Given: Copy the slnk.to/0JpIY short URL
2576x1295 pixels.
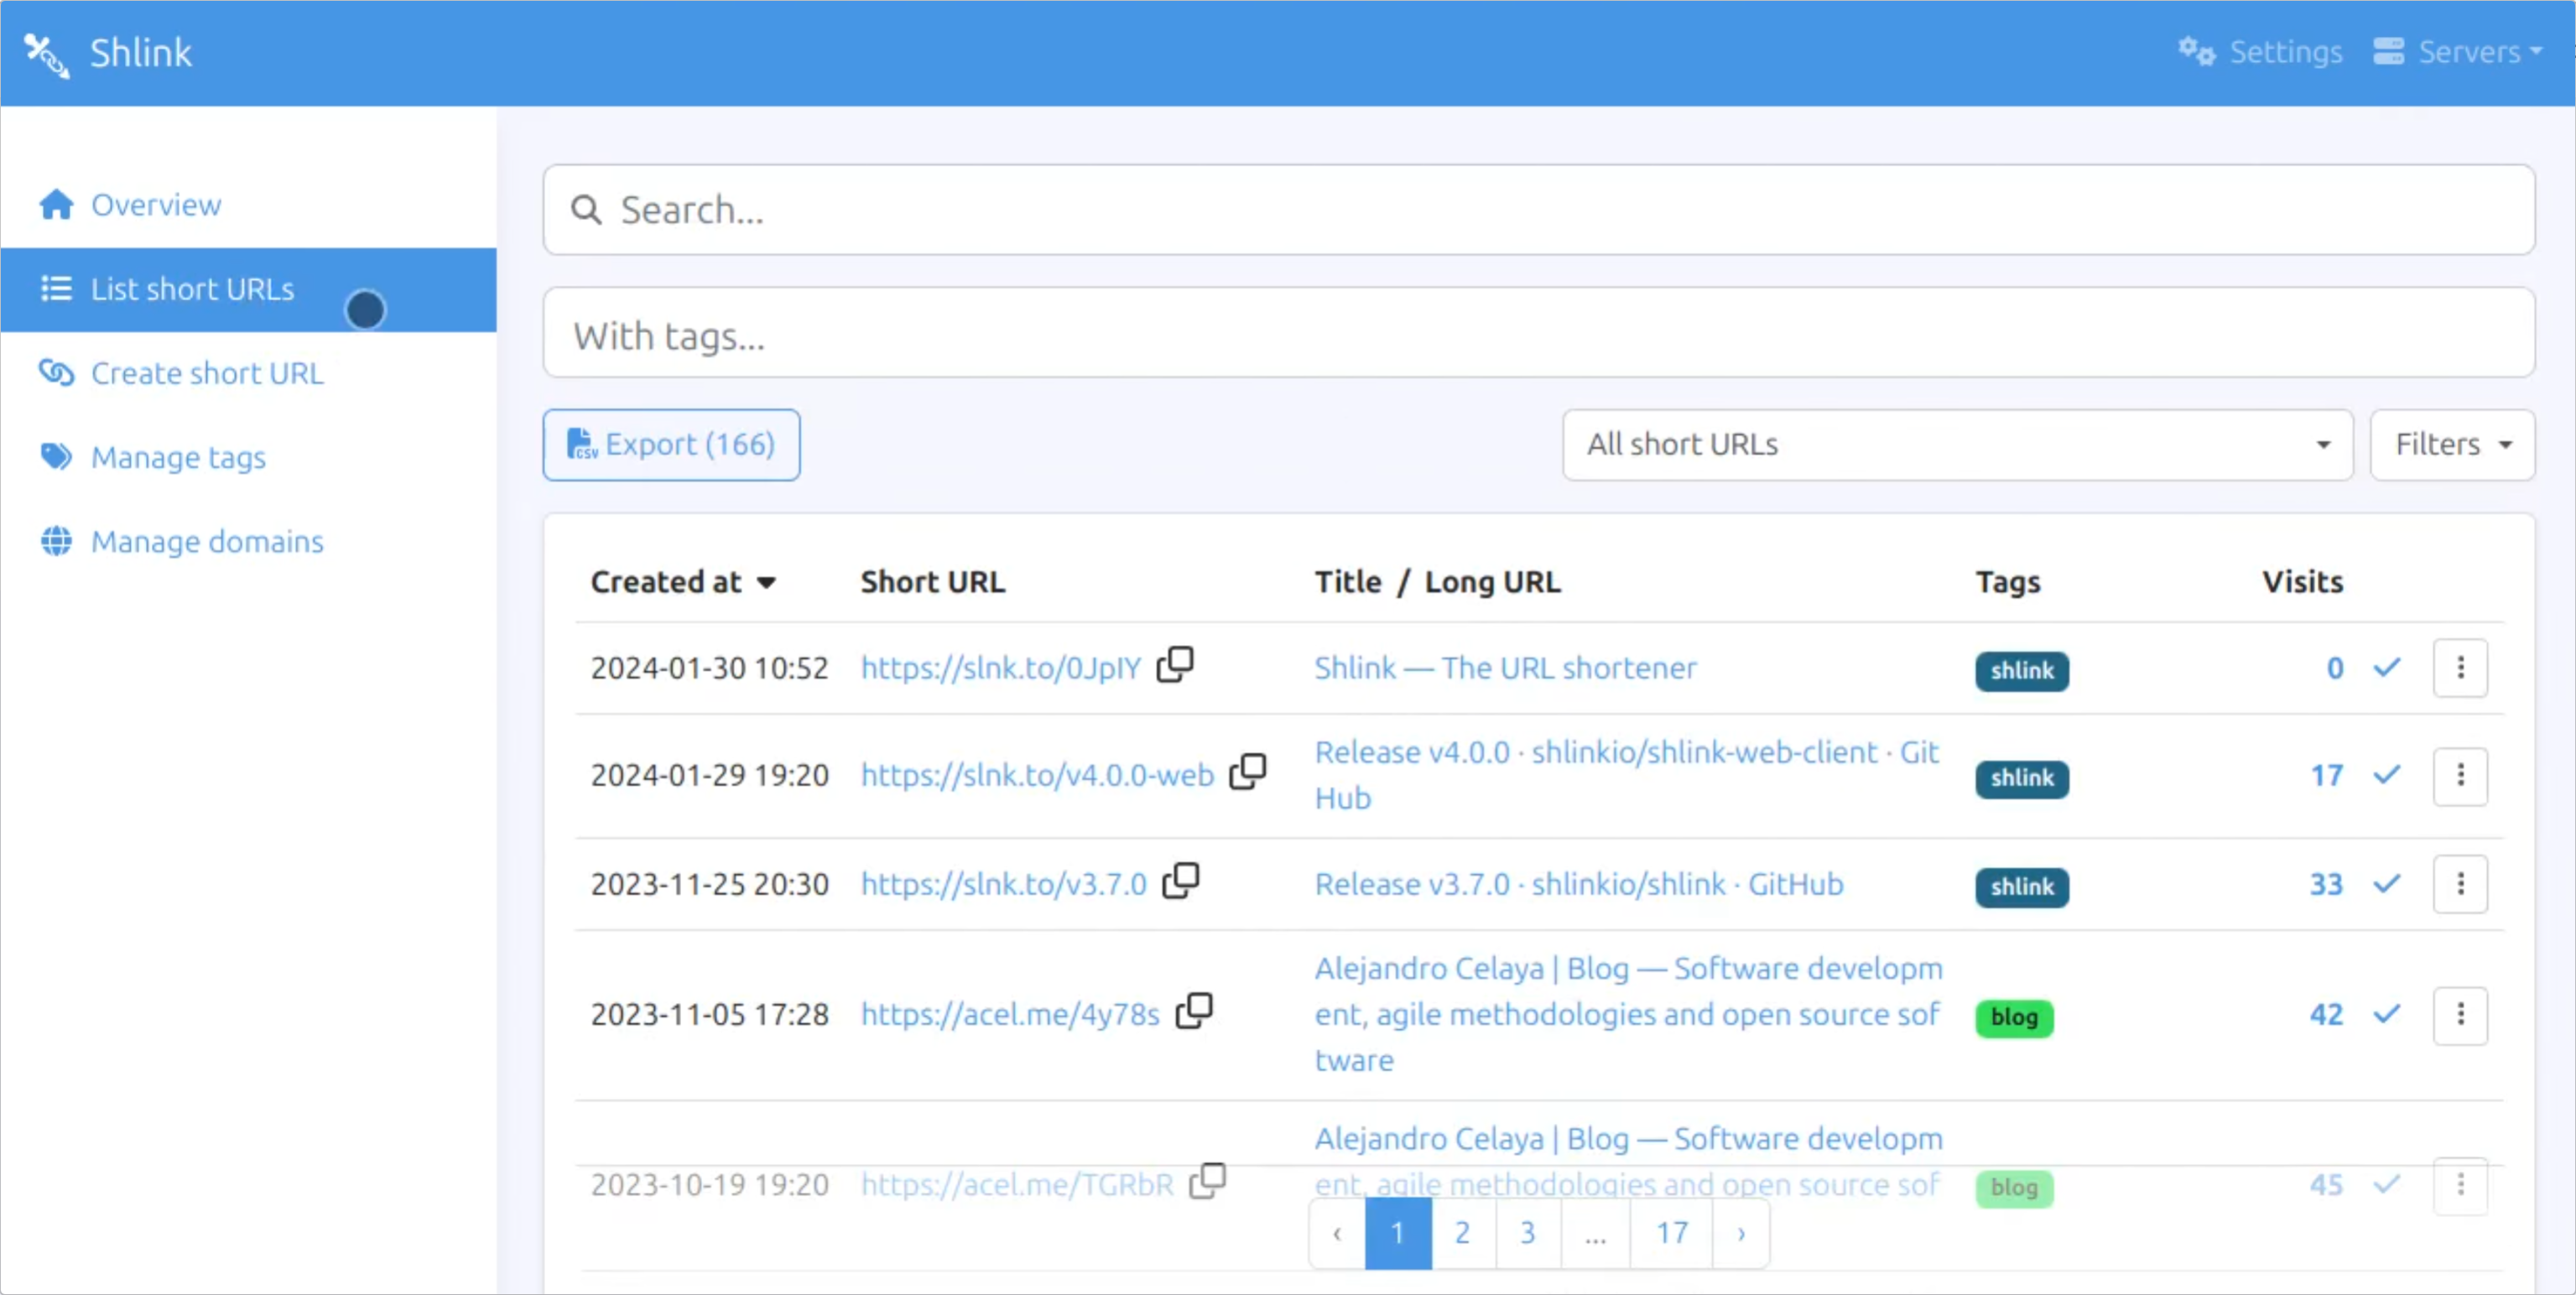Looking at the screenshot, I should tap(1175, 665).
